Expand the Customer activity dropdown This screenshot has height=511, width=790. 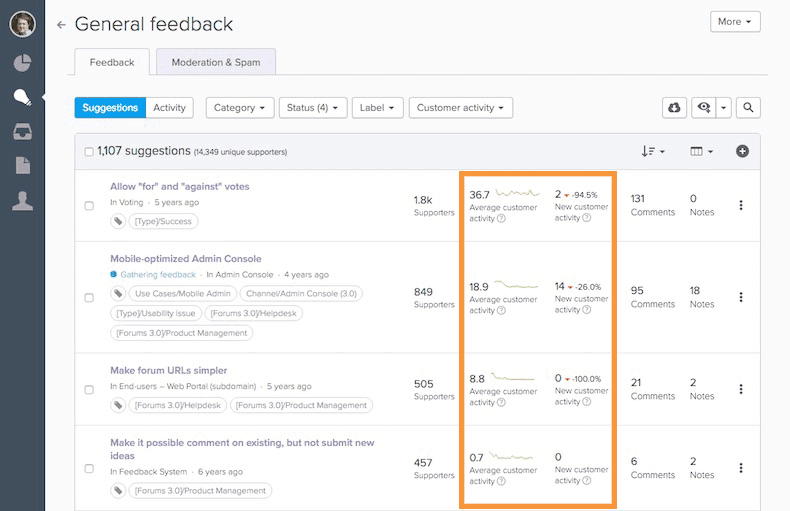point(460,108)
